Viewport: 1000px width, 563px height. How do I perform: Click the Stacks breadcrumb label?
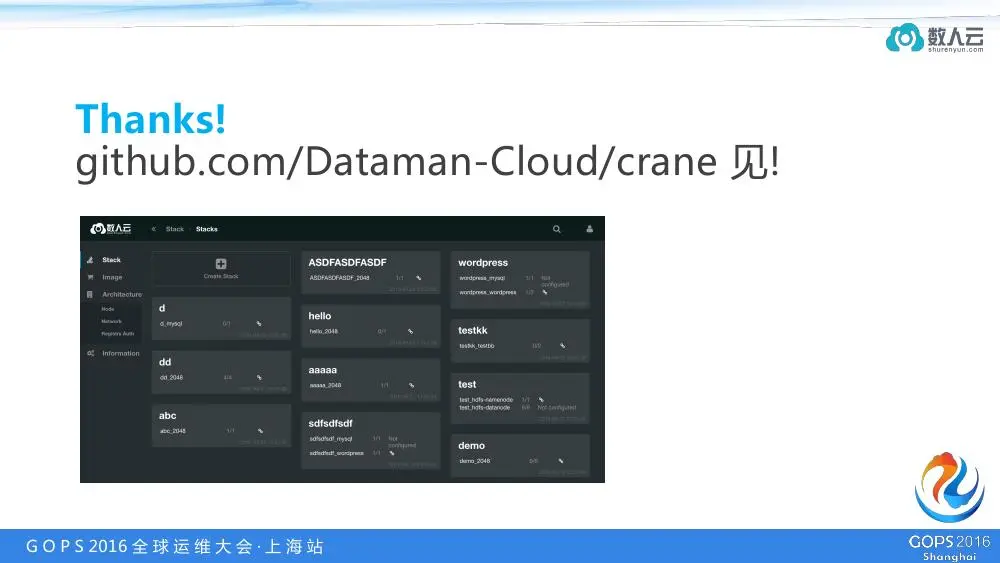(207, 229)
